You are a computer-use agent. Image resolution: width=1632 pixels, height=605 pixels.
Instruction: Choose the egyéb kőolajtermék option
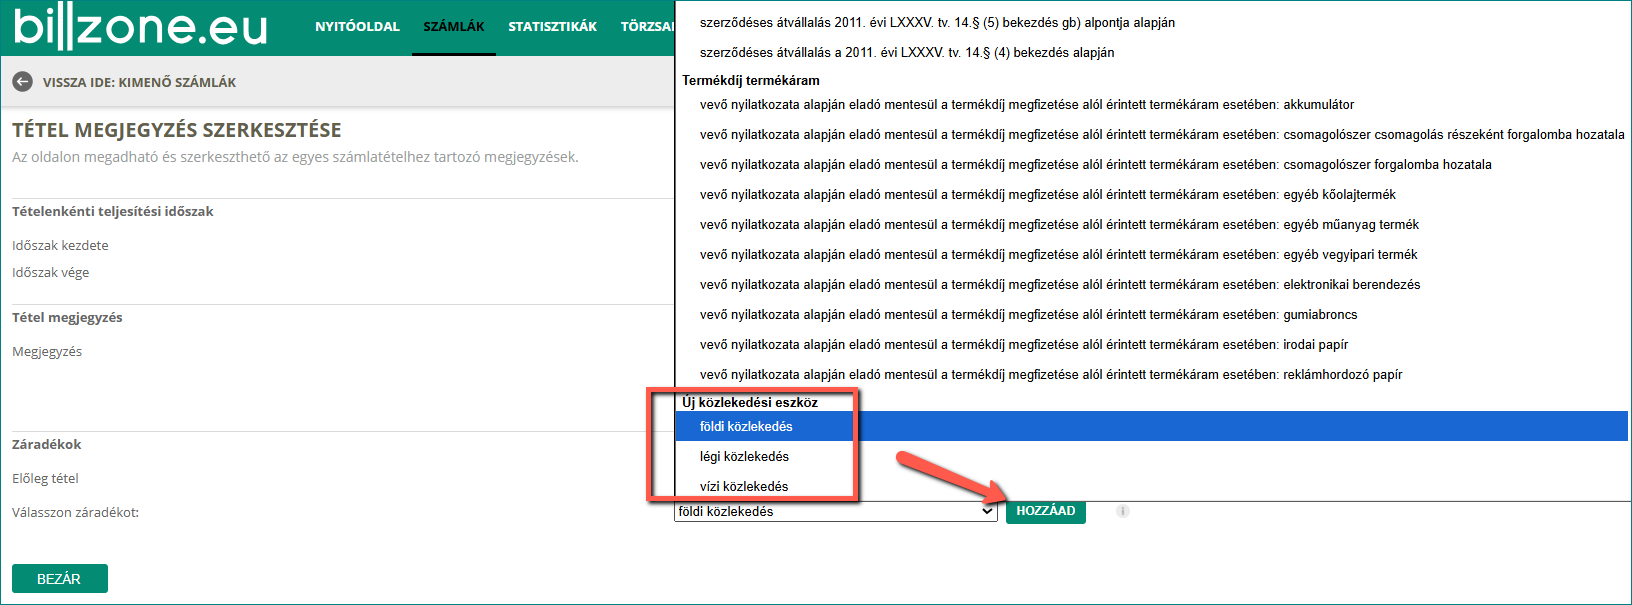pyautogui.click(x=1047, y=195)
